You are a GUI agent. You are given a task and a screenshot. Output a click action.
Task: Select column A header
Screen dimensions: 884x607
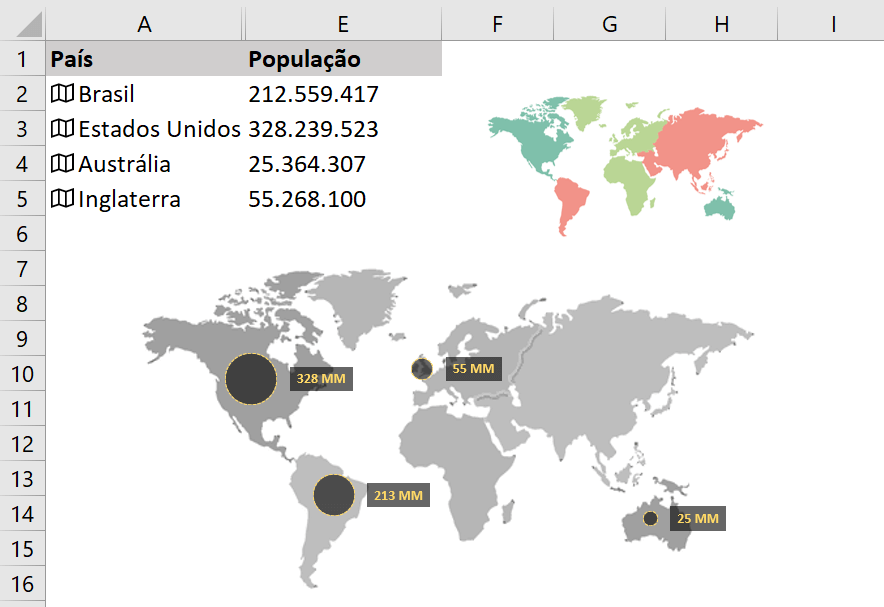[x=144, y=22]
